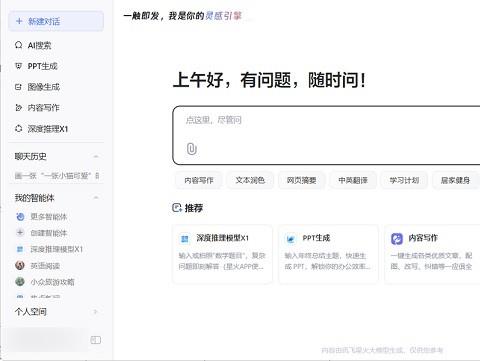Image resolution: width=480 pixels, height=361 pixels.
Task: Click the plus icon in 新建对话
Action: 19,21
